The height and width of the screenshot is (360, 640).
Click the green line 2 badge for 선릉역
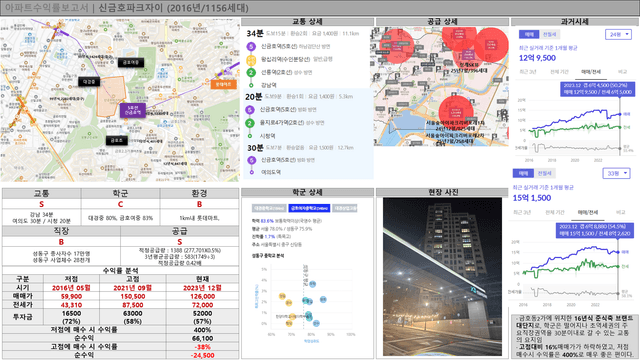(251, 73)
